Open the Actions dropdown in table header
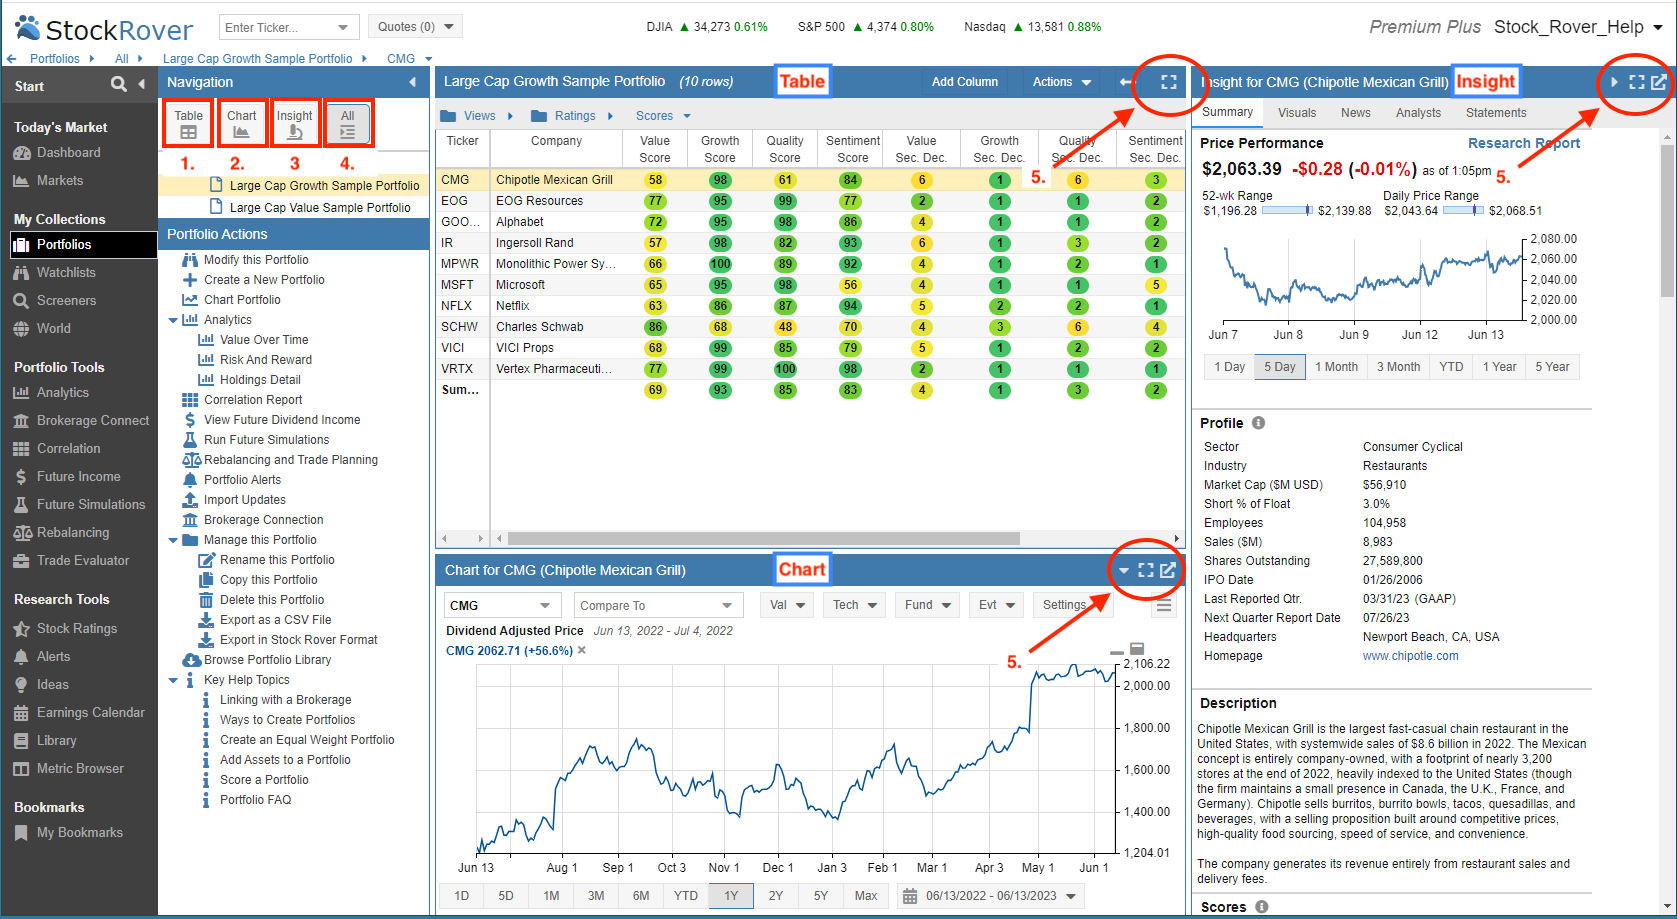 1062,82
